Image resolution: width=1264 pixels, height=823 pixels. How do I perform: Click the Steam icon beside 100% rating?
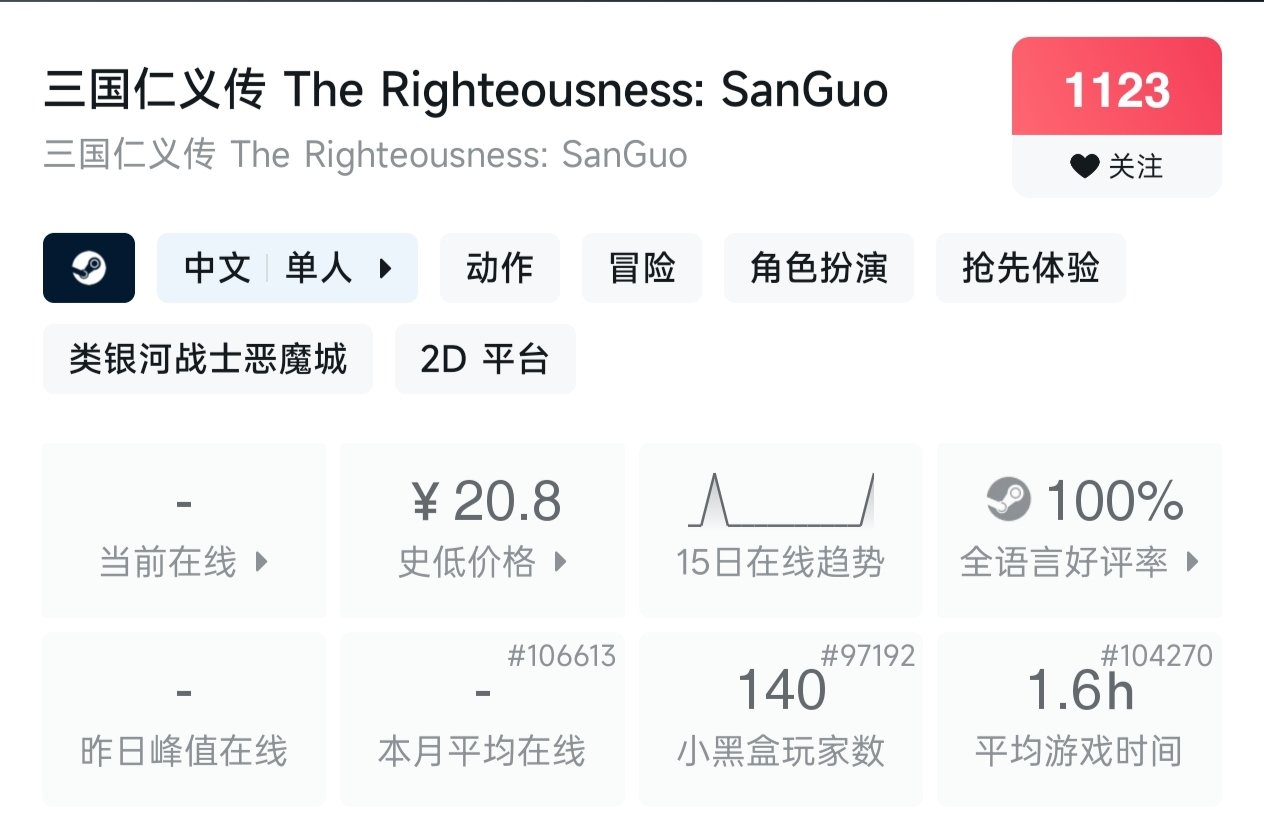coord(1008,500)
